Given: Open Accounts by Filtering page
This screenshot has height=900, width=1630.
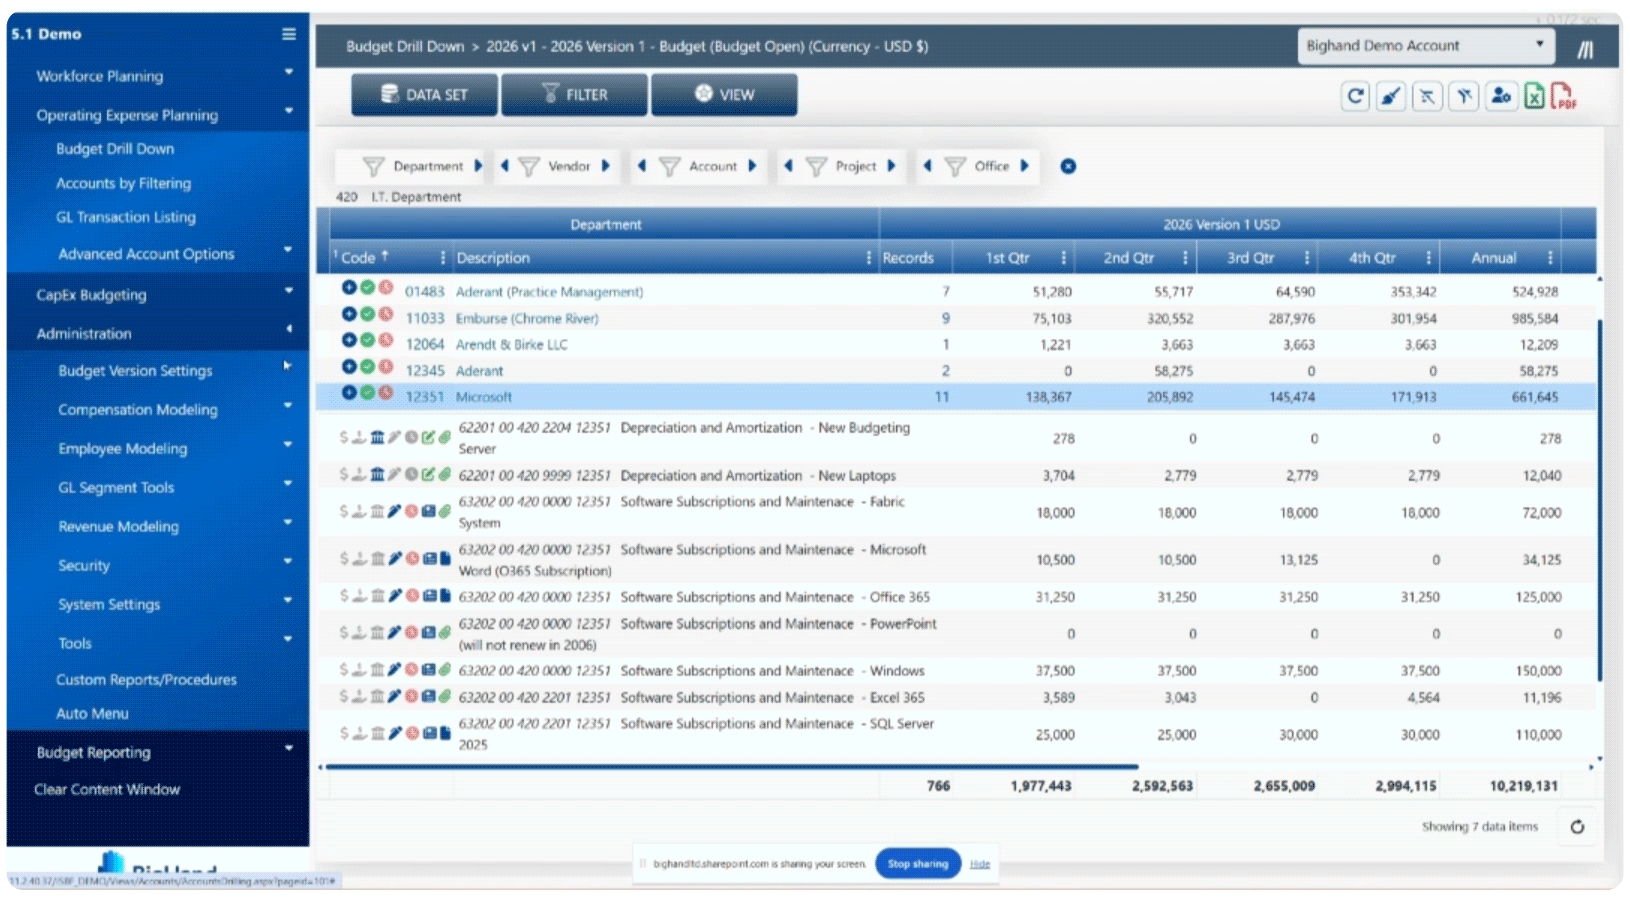Looking at the screenshot, I should (x=123, y=184).
